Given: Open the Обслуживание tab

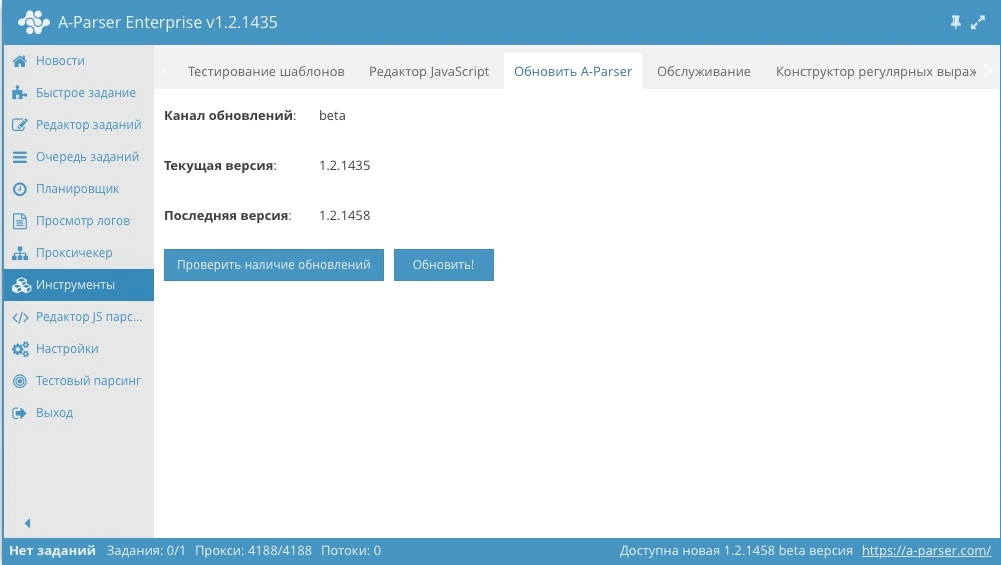Looking at the screenshot, I should (x=703, y=72).
